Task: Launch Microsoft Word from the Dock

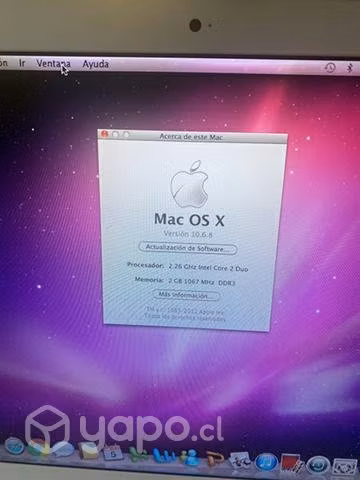Action: tap(164, 457)
